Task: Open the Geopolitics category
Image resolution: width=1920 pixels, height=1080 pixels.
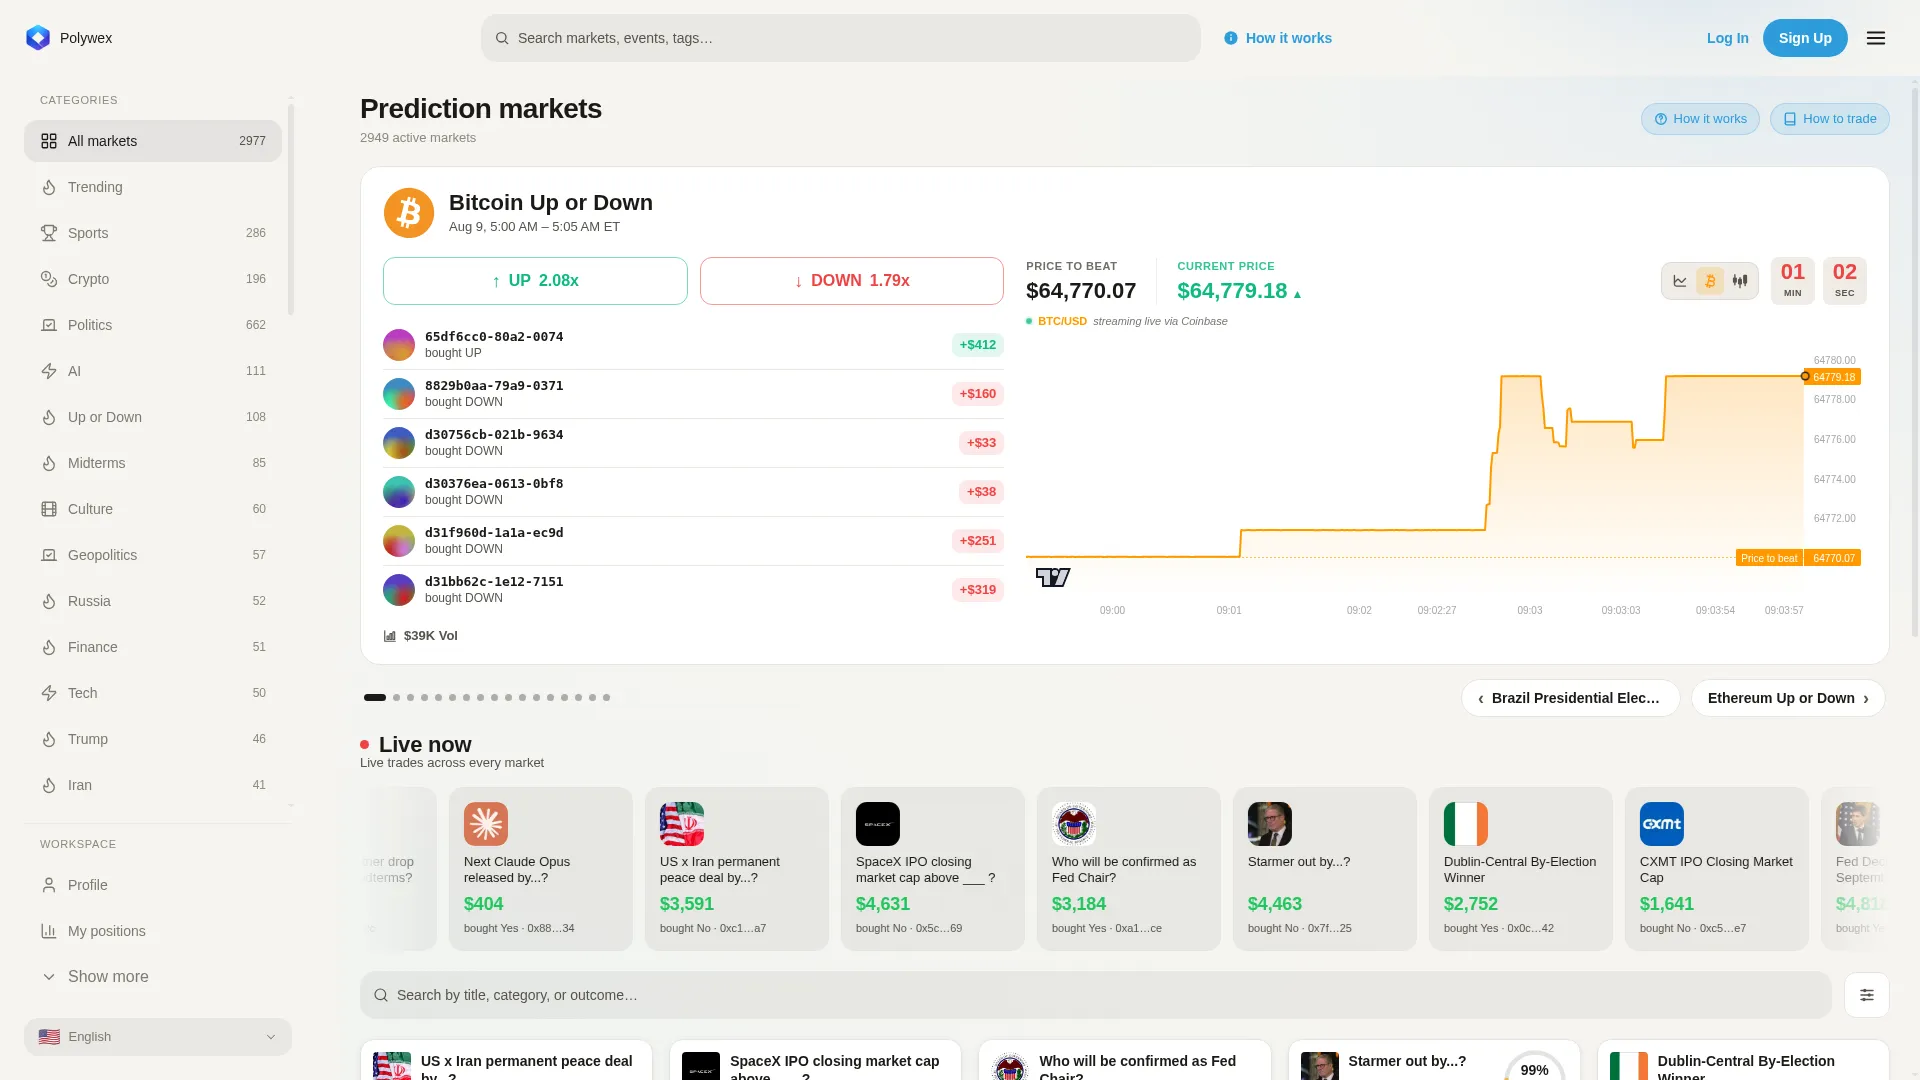Action: [153, 555]
